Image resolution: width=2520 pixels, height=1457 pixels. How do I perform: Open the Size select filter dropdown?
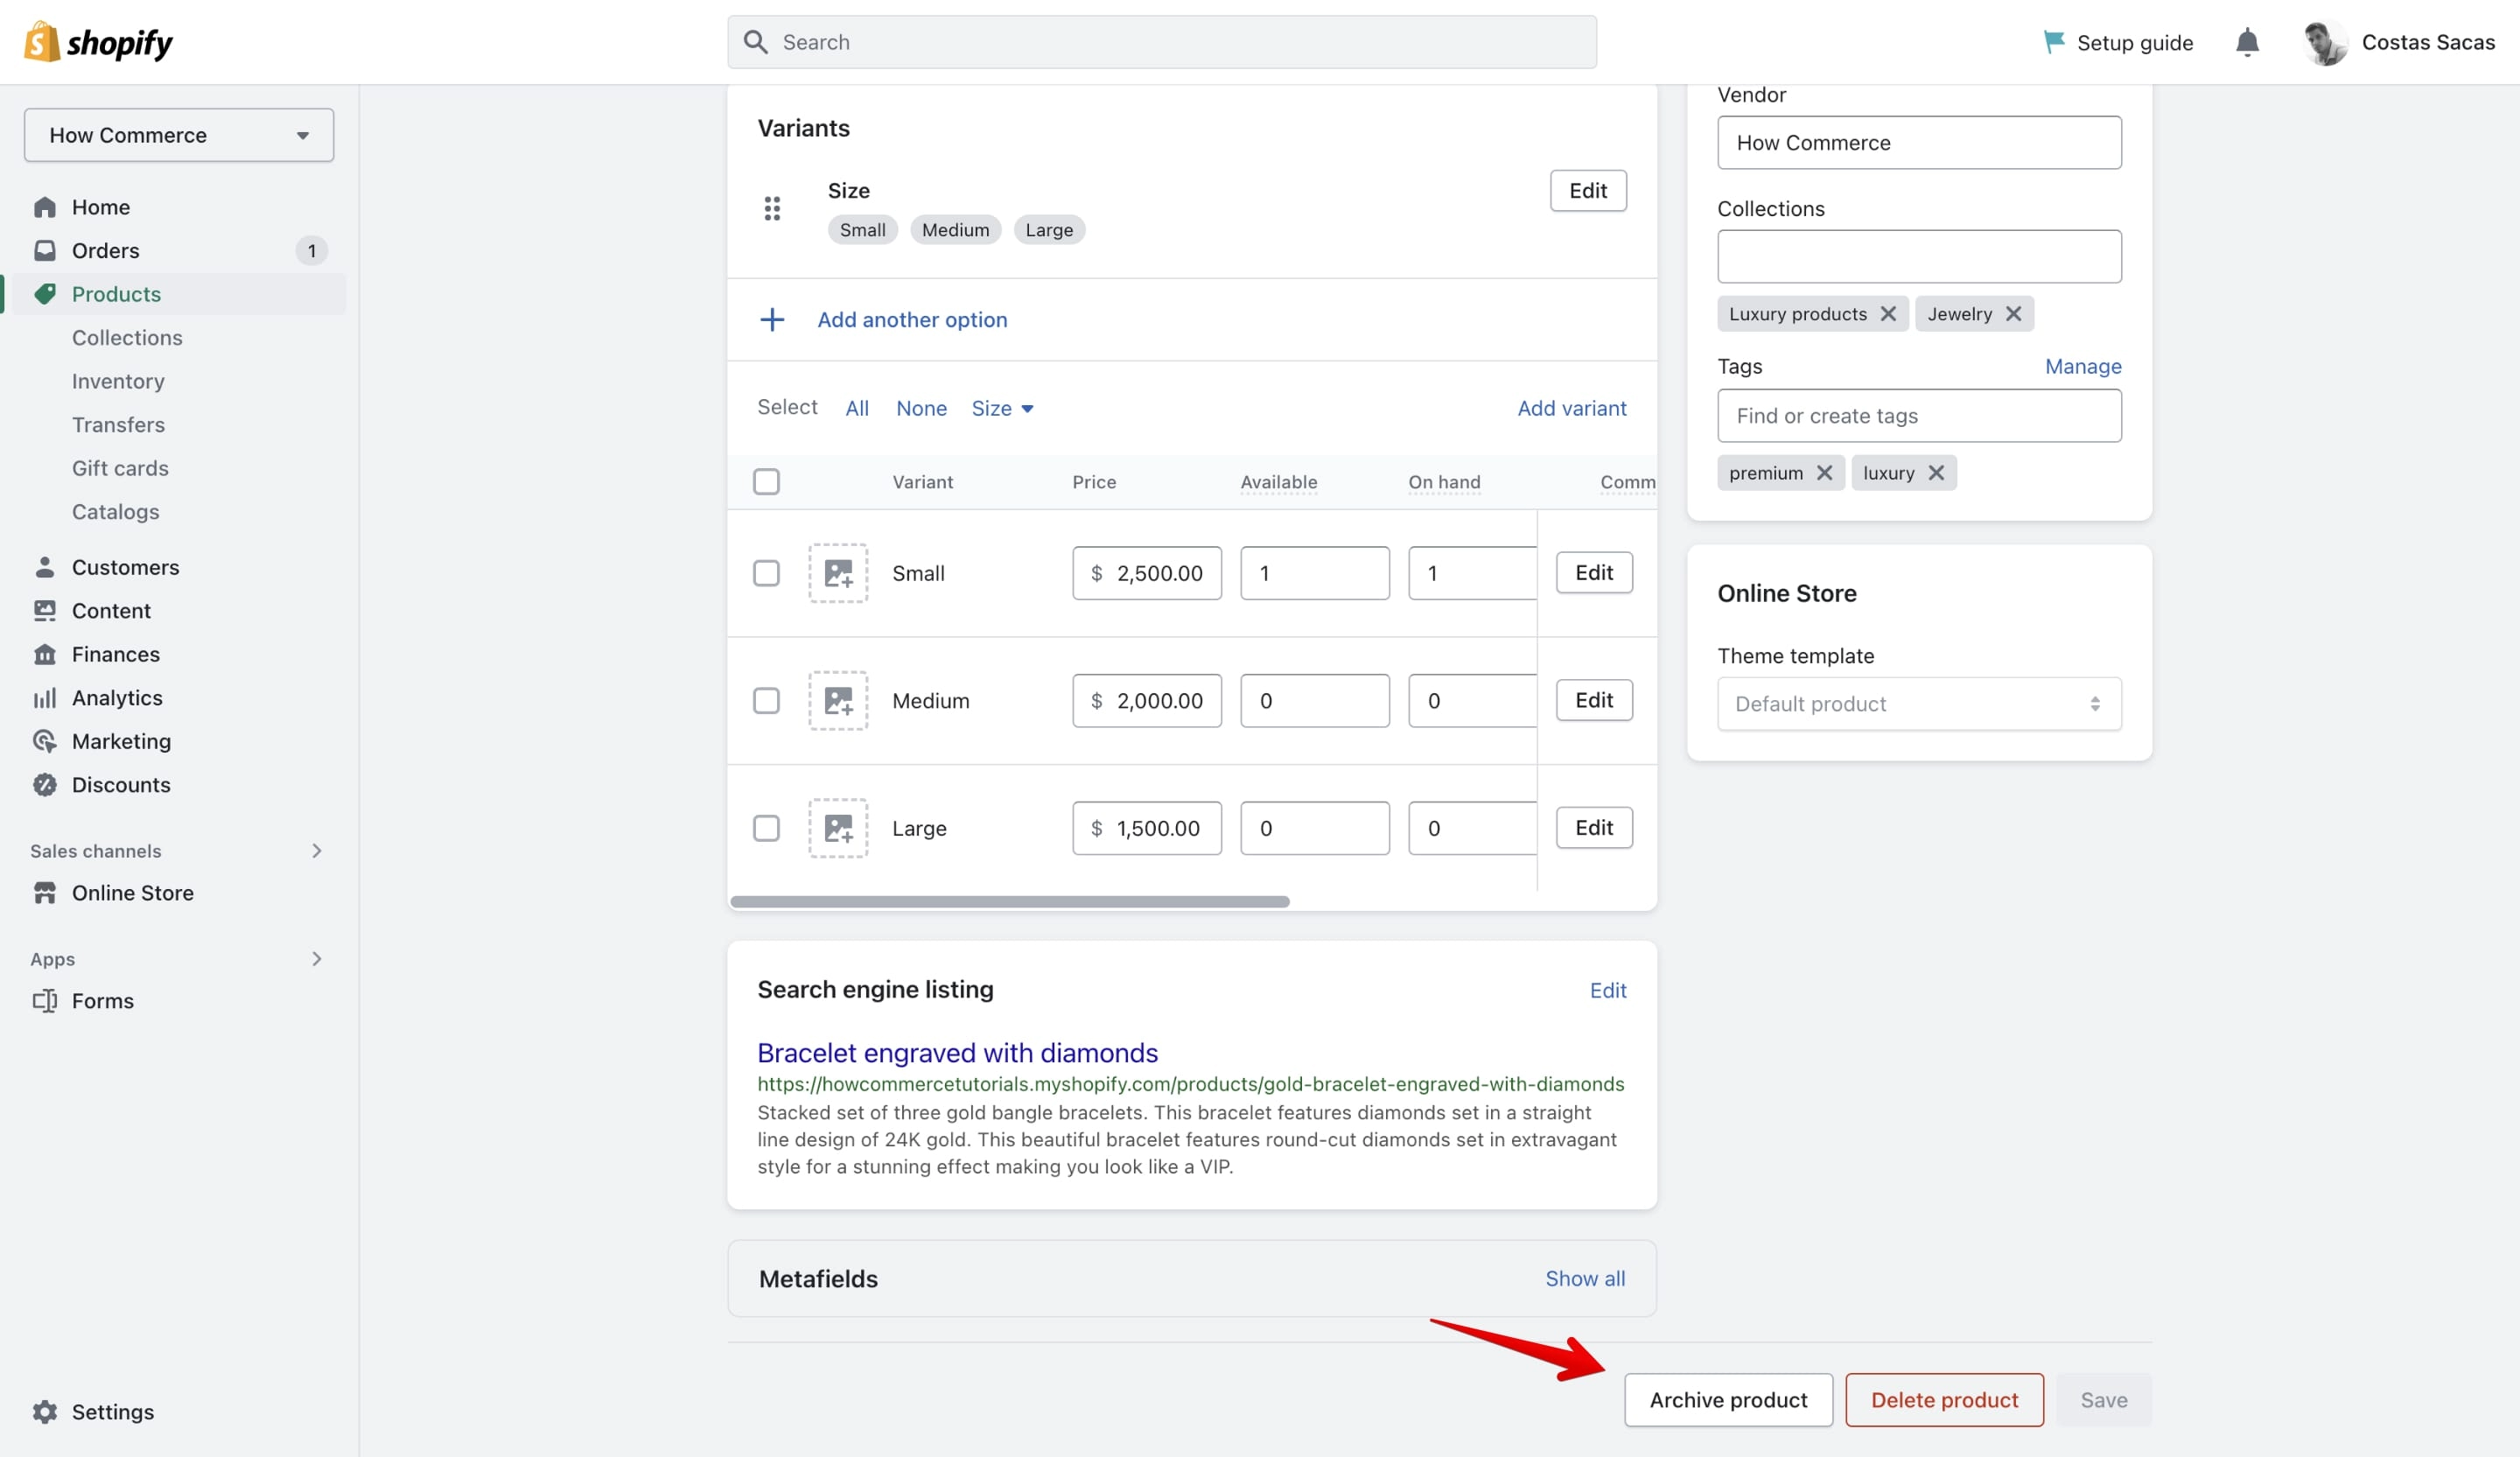[x=1002, y=408]
